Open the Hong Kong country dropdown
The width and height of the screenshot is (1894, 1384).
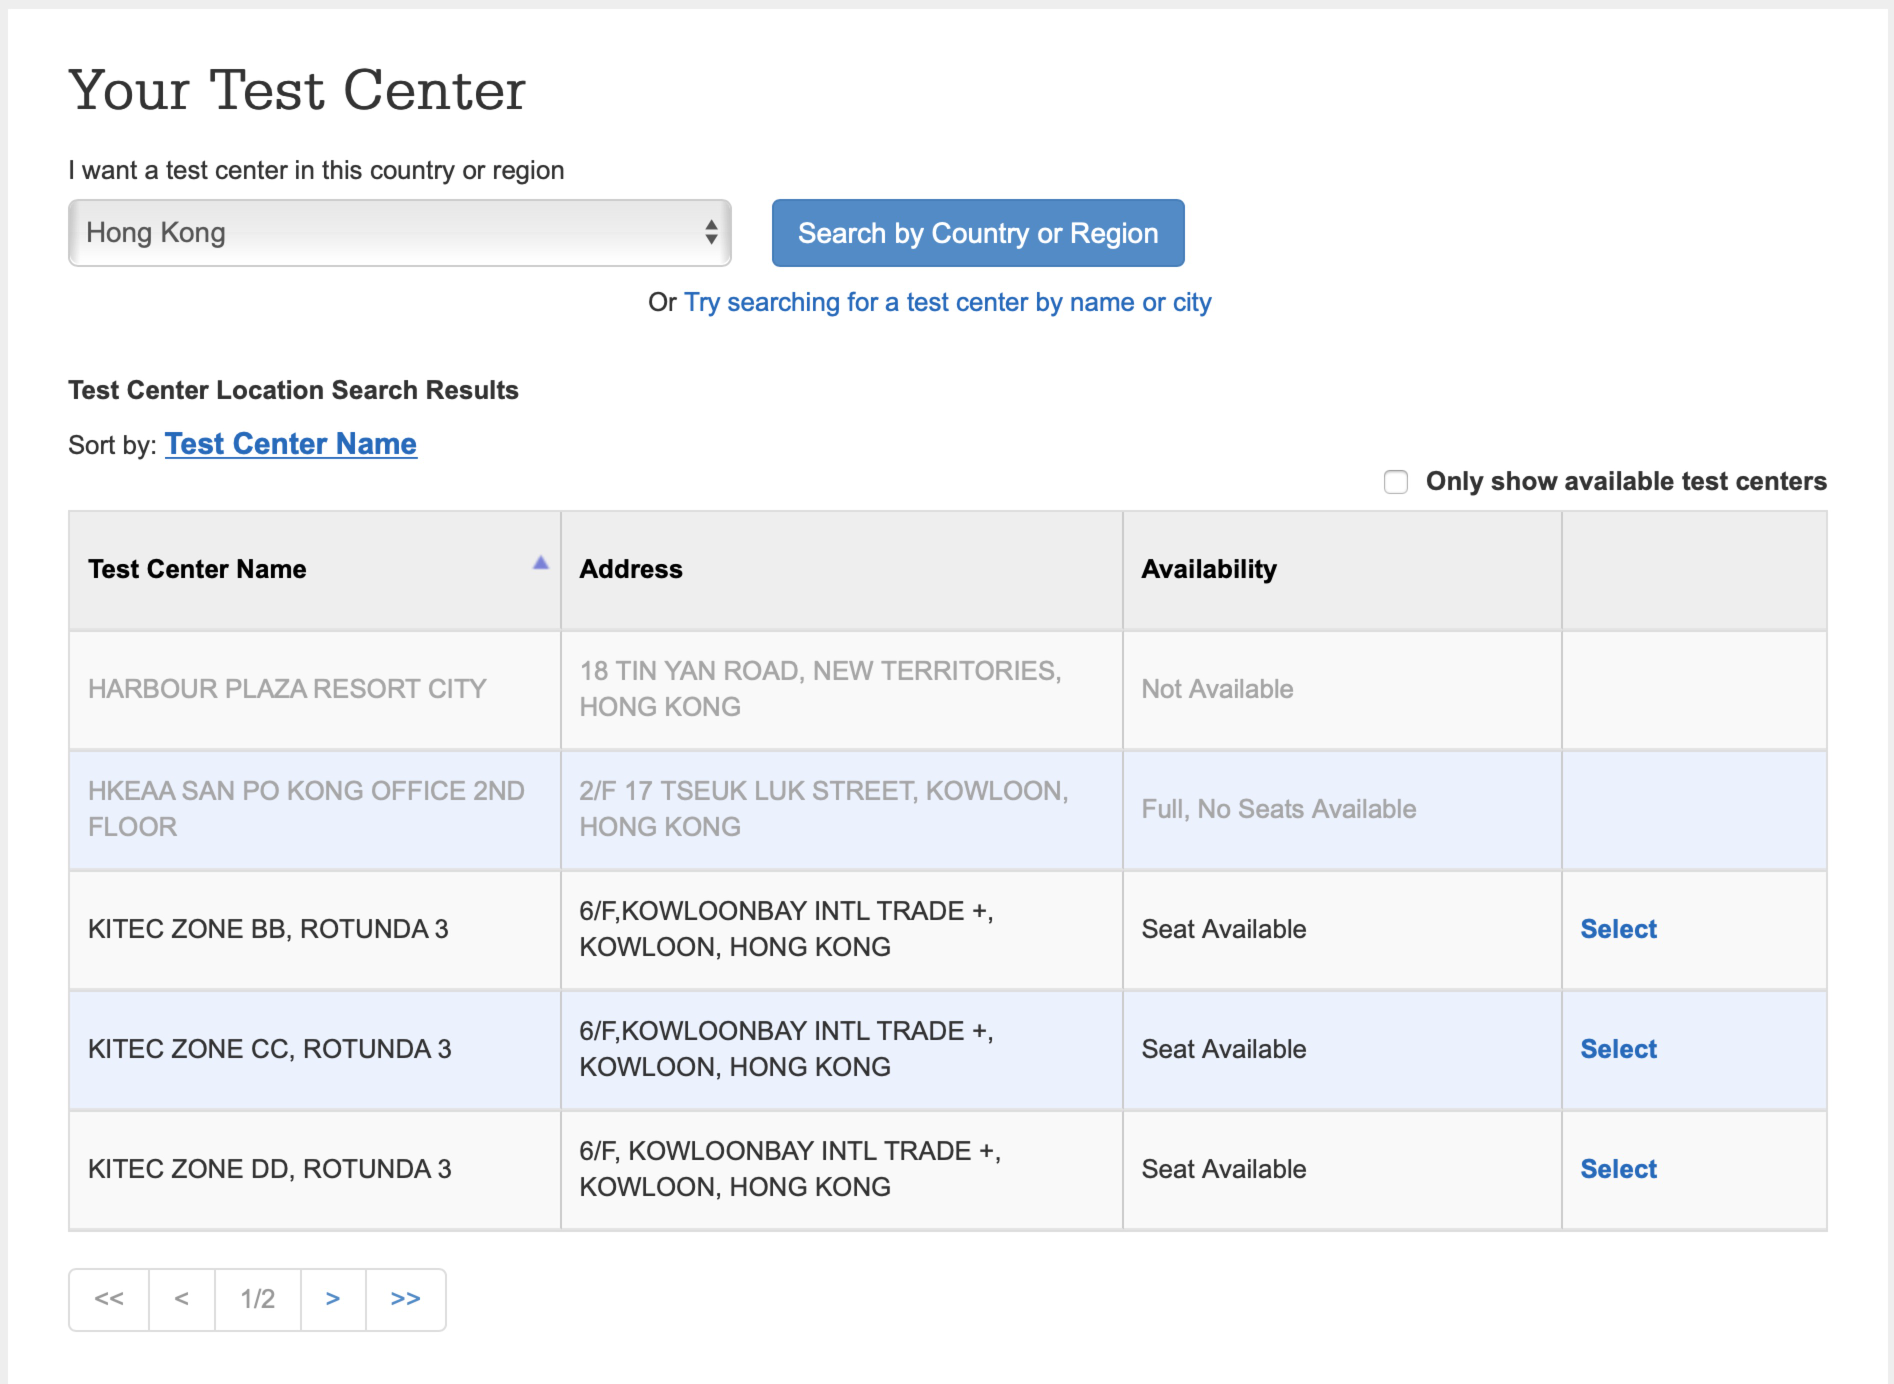[399, 233]
